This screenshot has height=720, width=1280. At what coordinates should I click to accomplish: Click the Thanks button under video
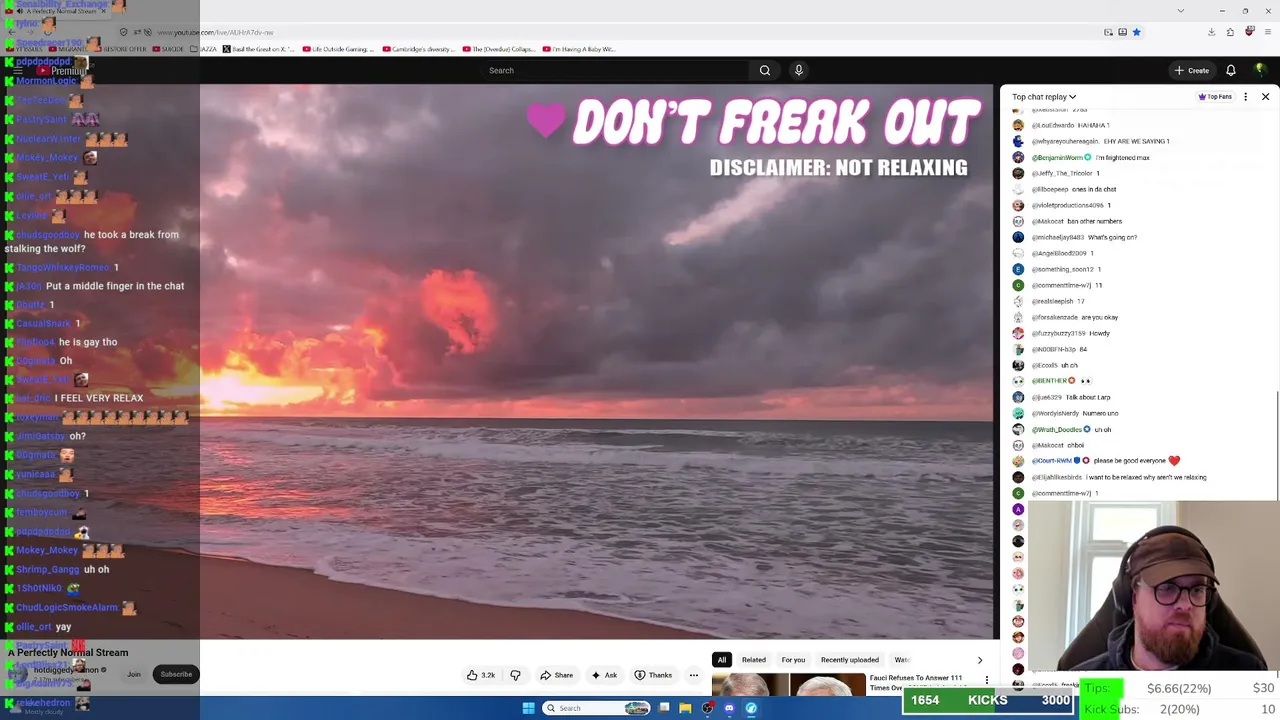(653, 675)
